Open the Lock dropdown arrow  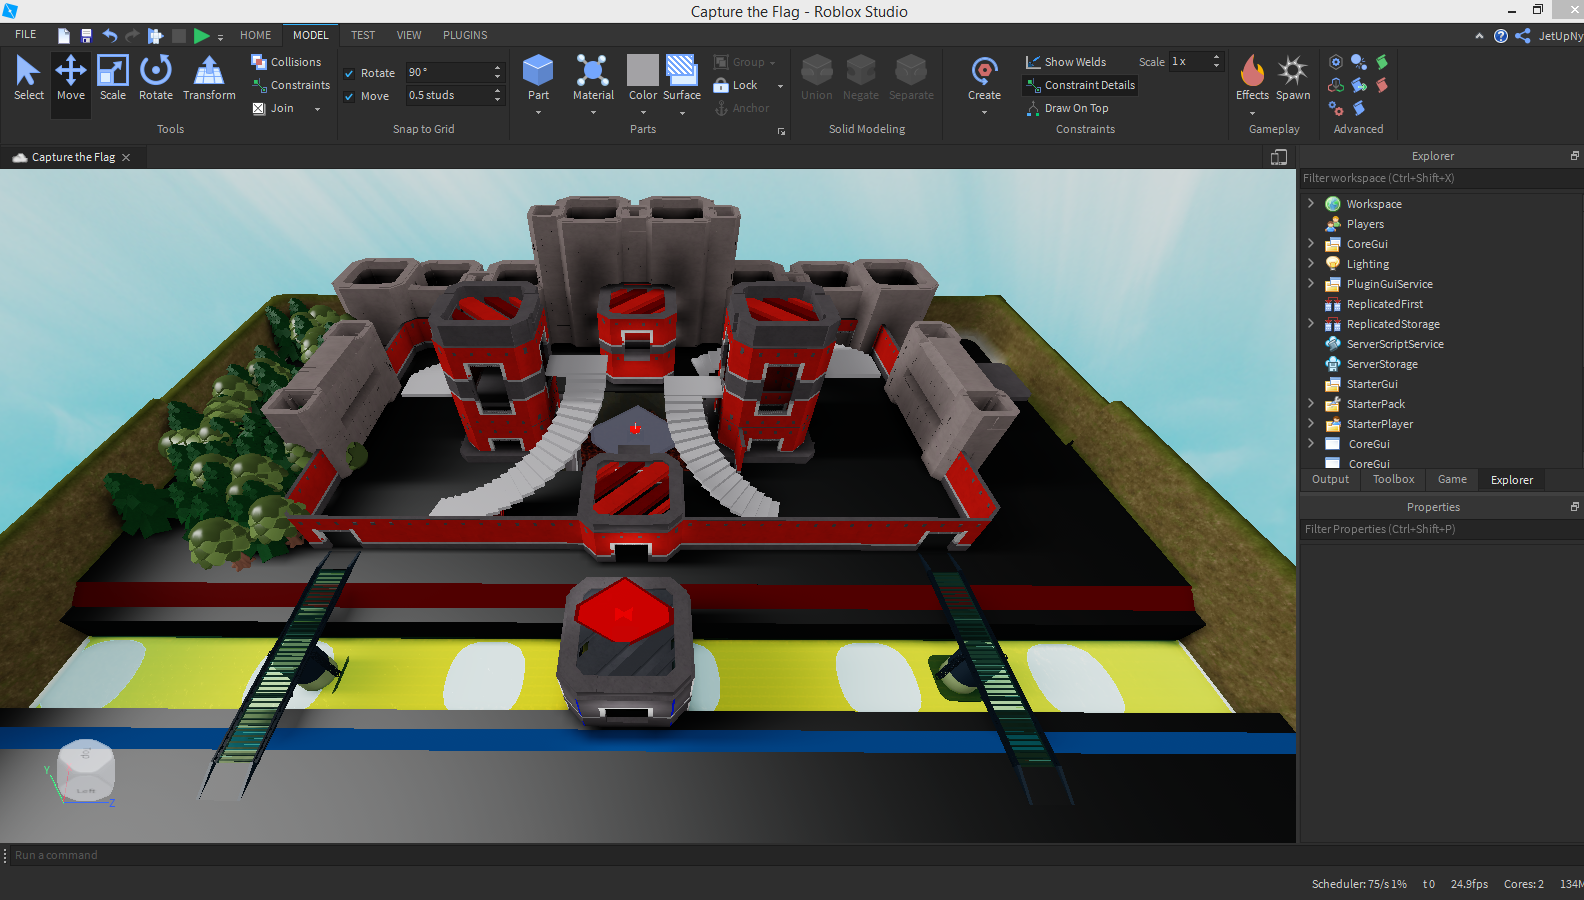(x=780, y=86)
